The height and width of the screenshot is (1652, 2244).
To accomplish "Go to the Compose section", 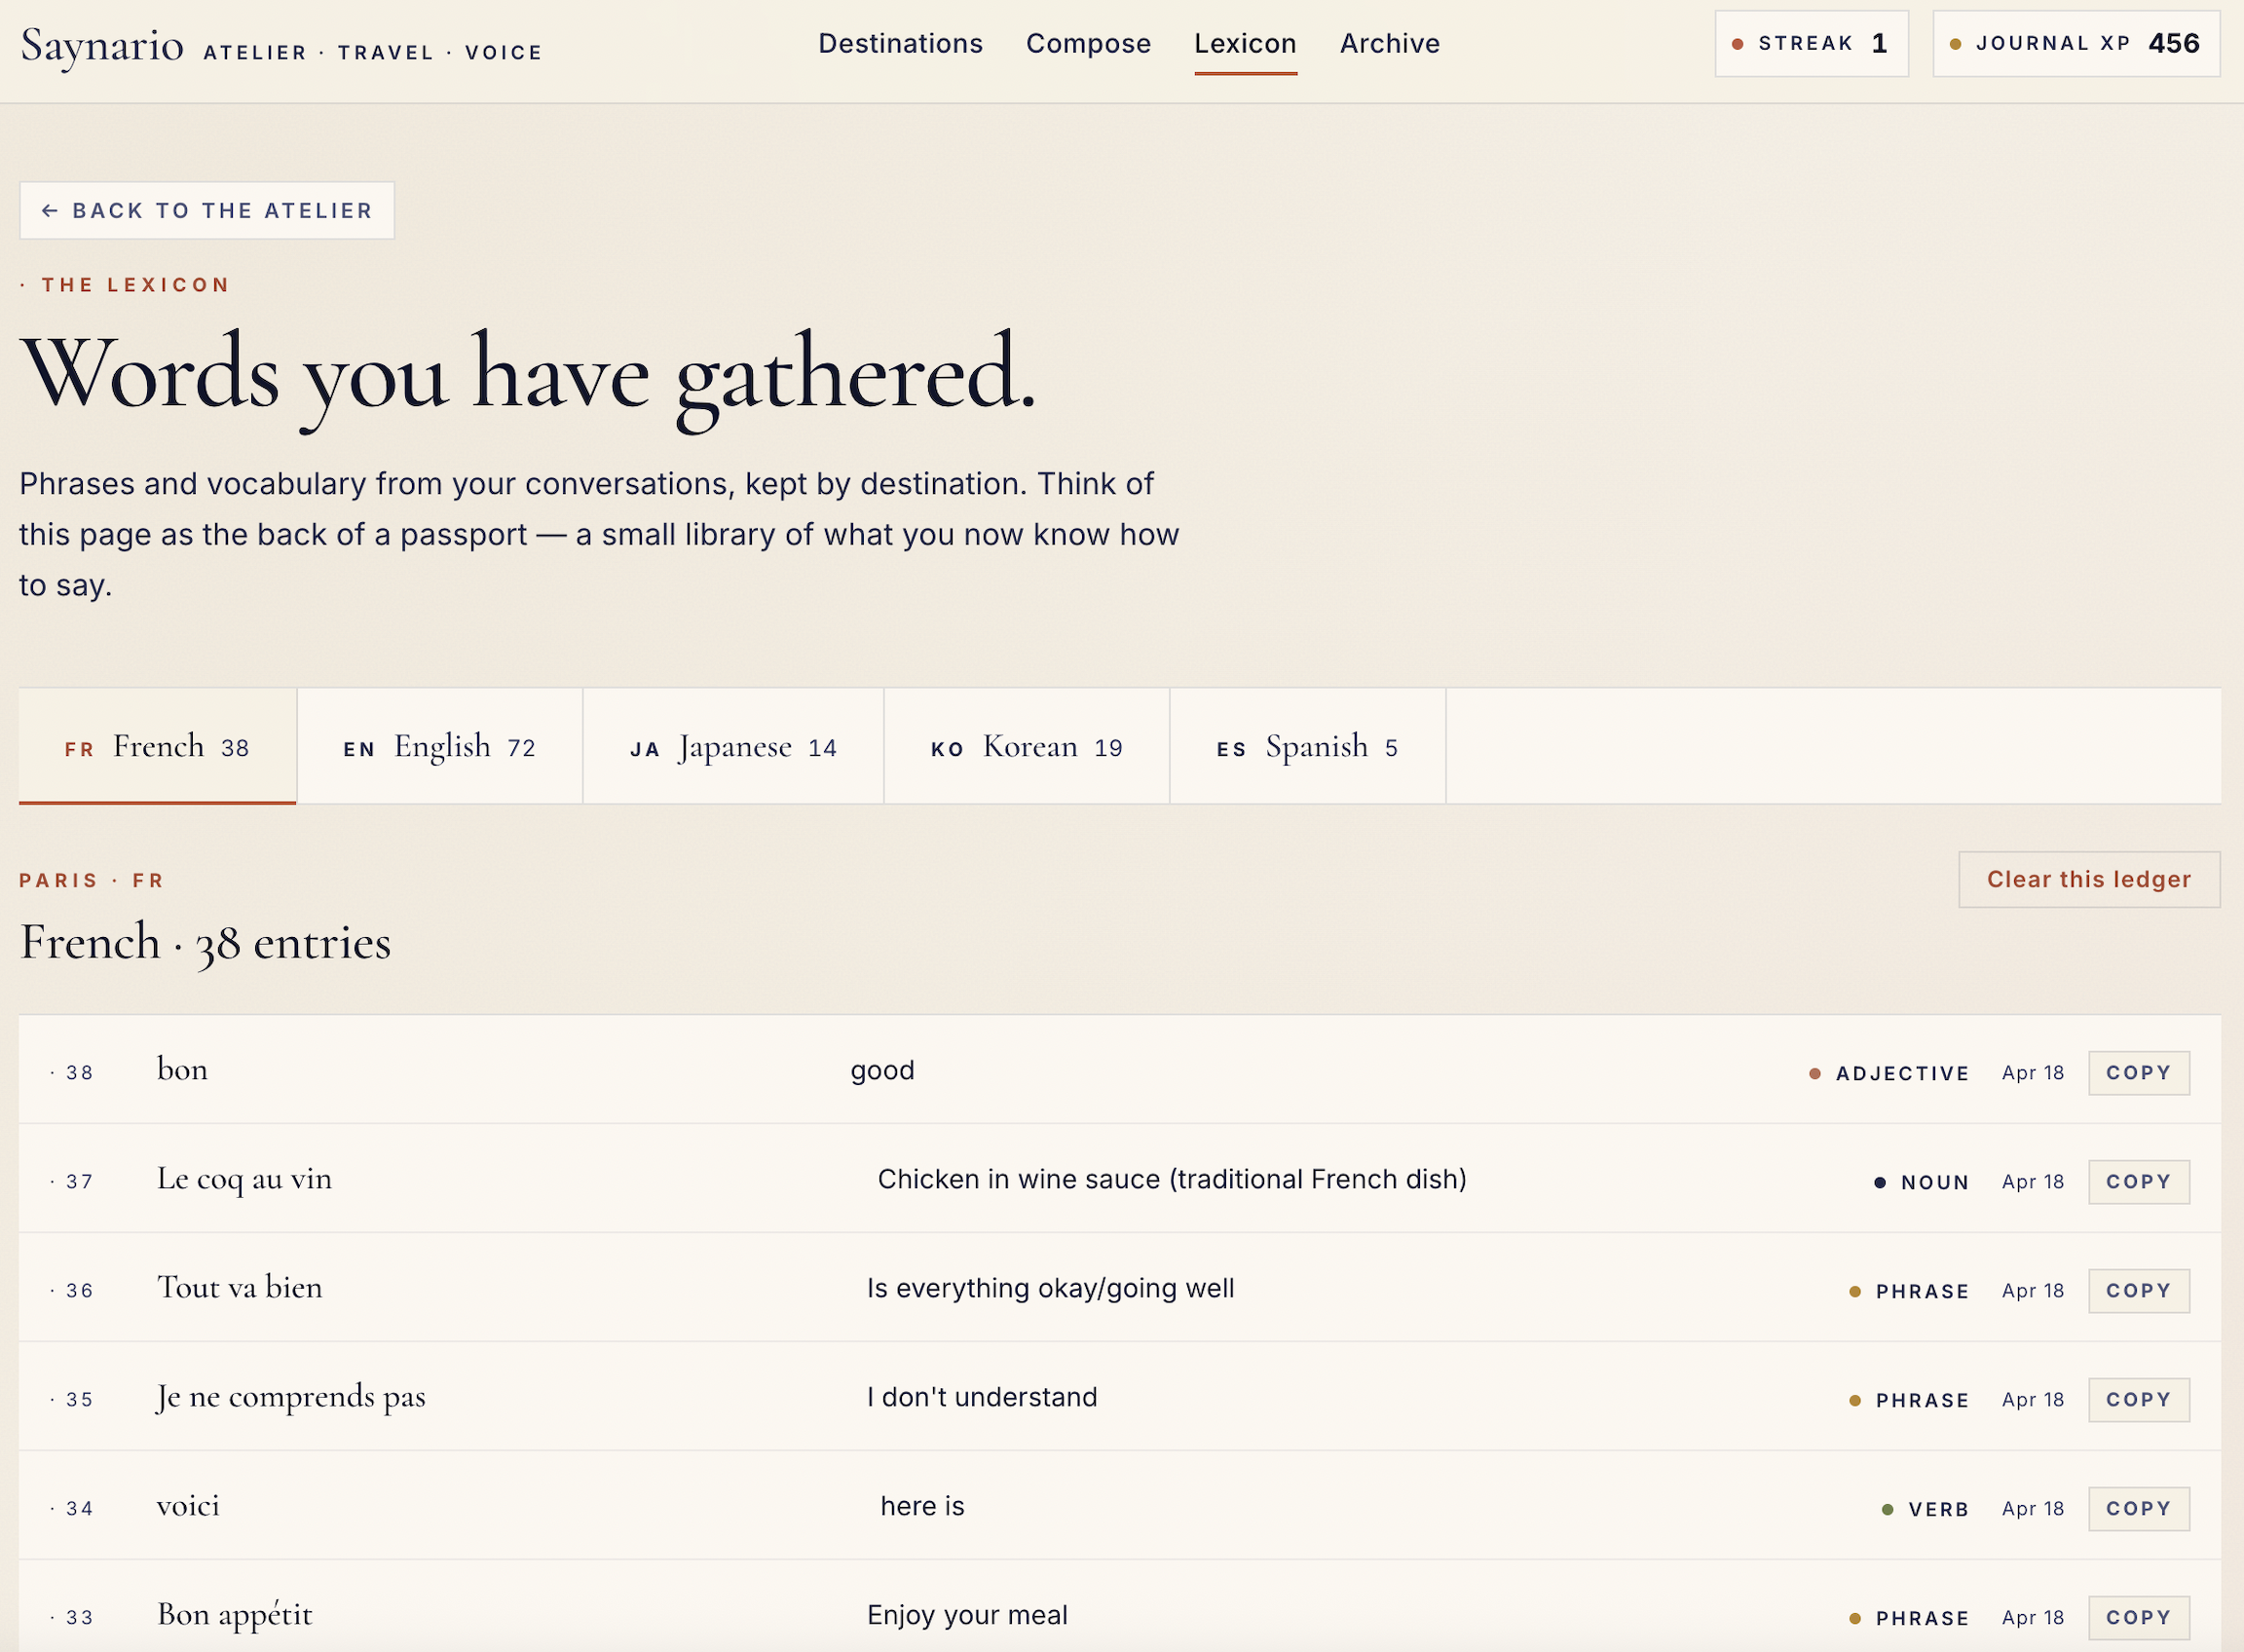I will point(1088,44).
